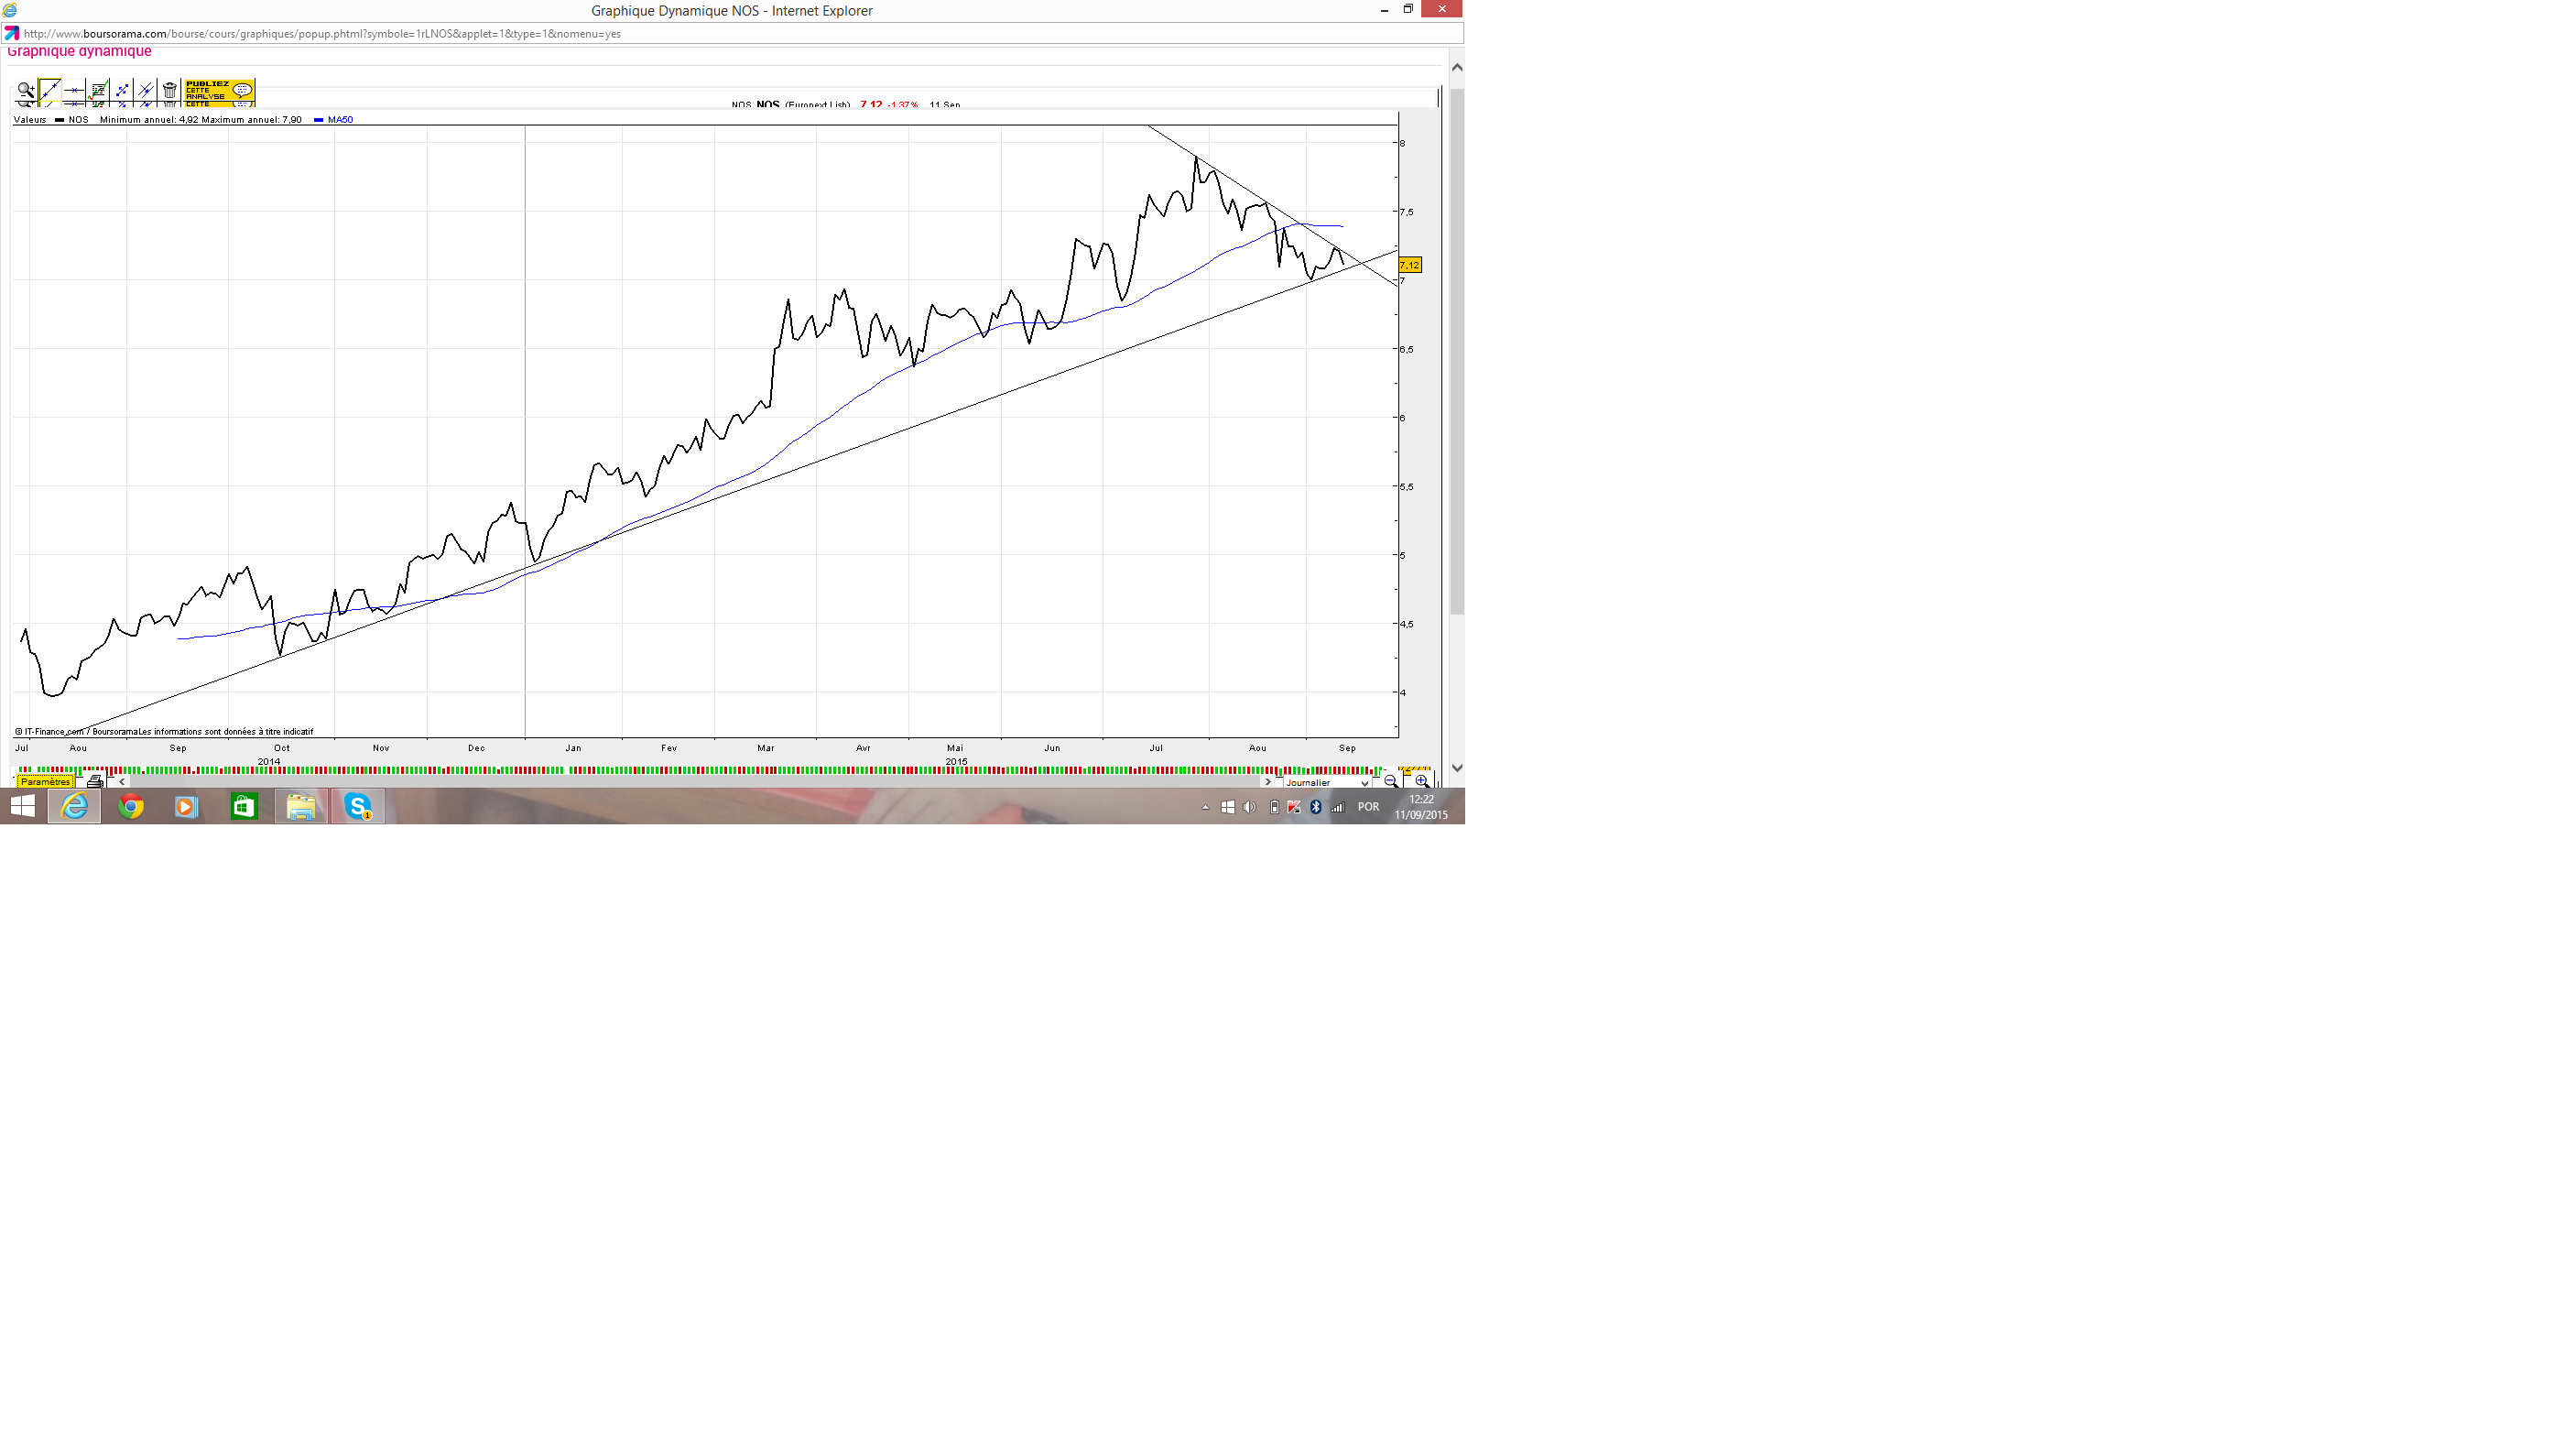Zoom in chart with plus magnifier
Screen dimensions: 2576x1449
(x=1421, y=782)
